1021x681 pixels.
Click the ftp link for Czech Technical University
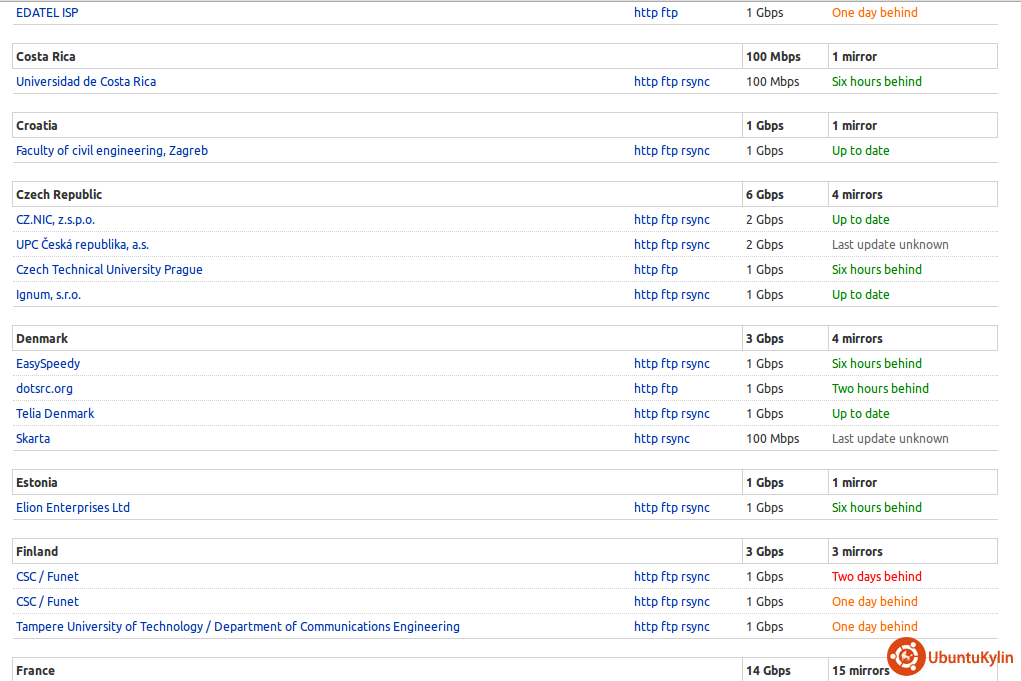669,270
